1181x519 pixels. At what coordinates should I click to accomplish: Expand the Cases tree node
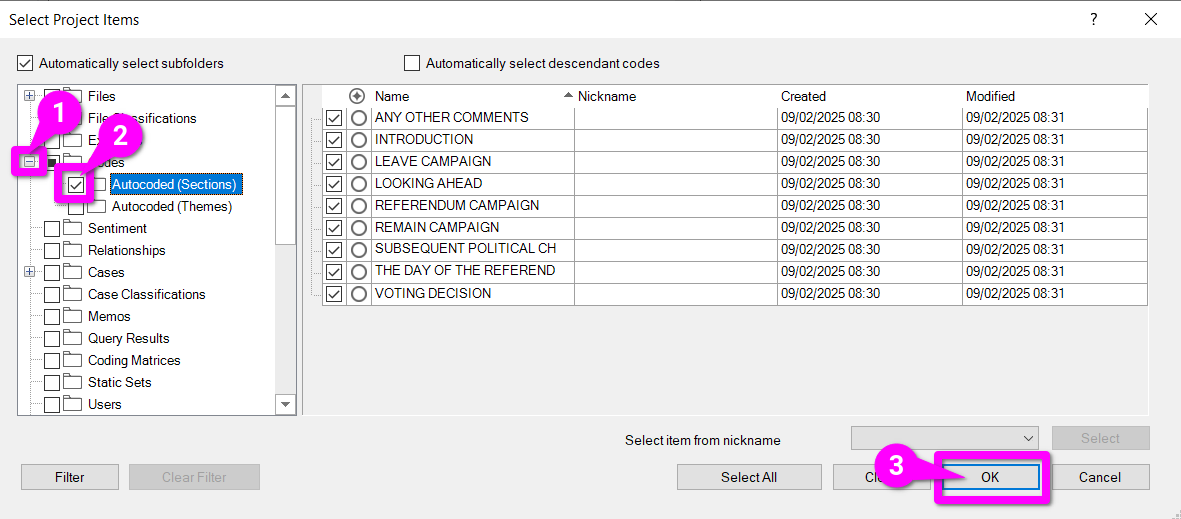coord(30,272)
